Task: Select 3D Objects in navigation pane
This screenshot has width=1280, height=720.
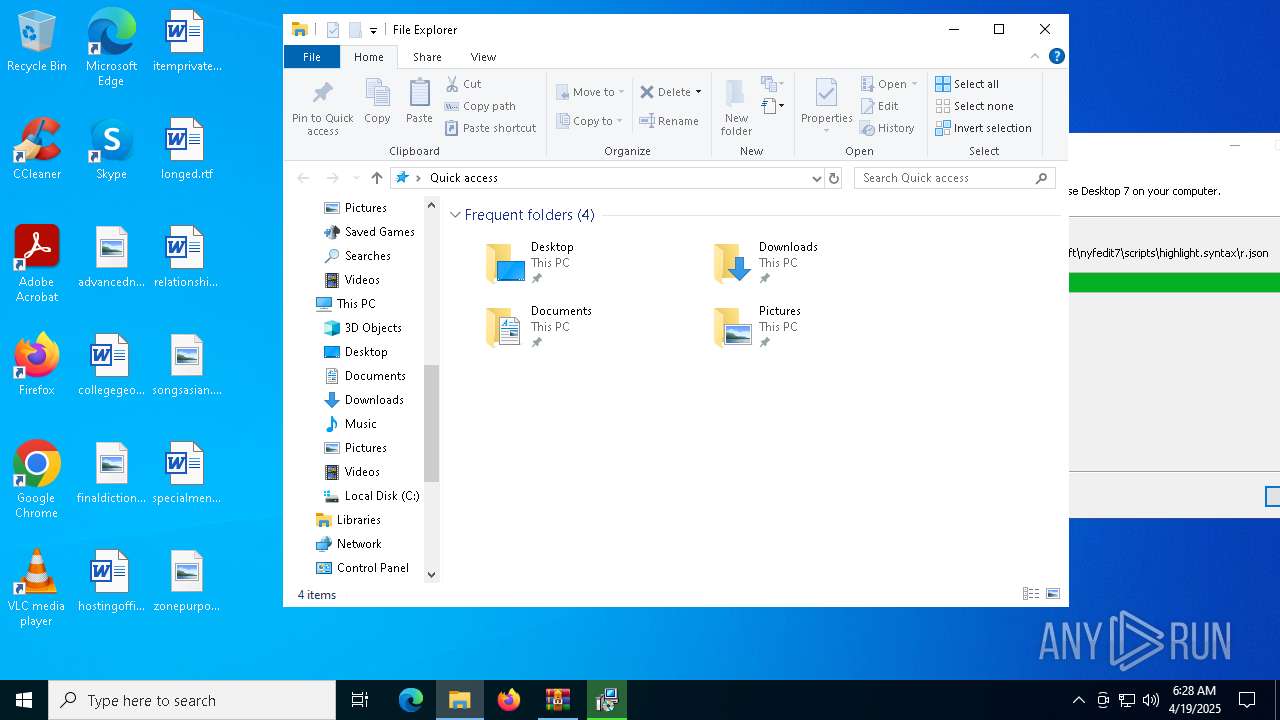Action: point(373,328)
